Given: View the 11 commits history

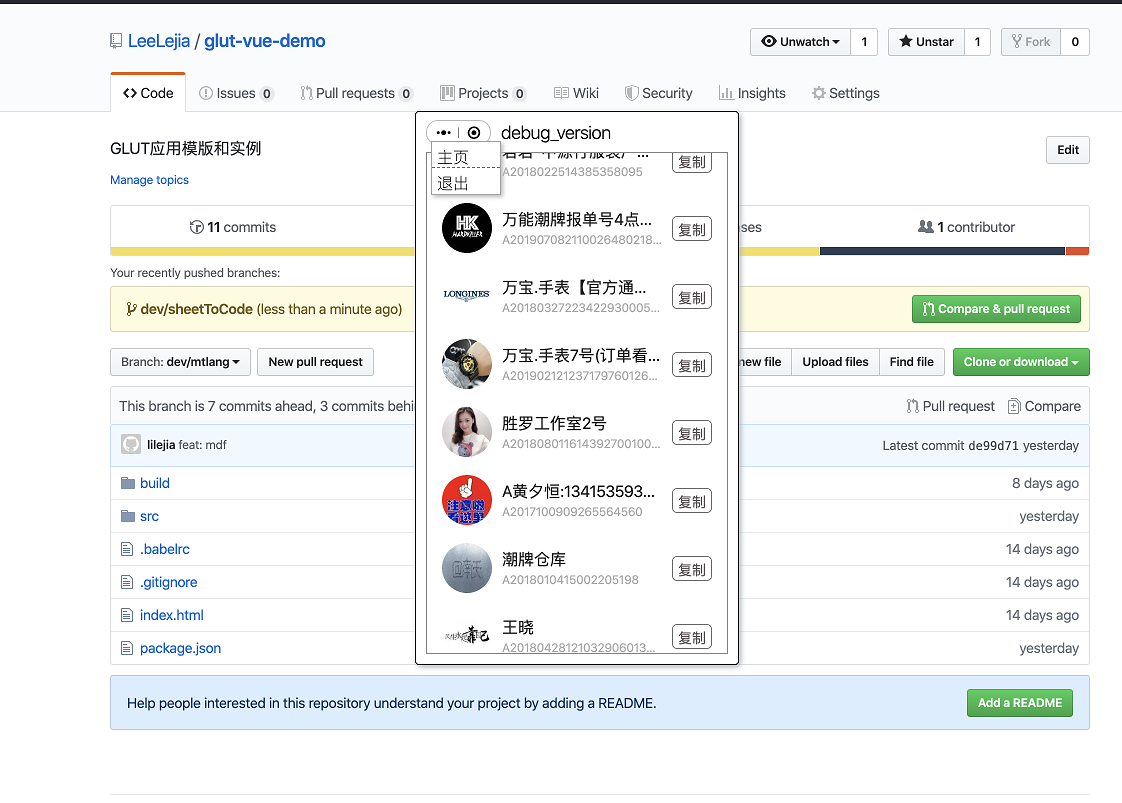Looking at the screenshot, I should [x=233, y=227].
